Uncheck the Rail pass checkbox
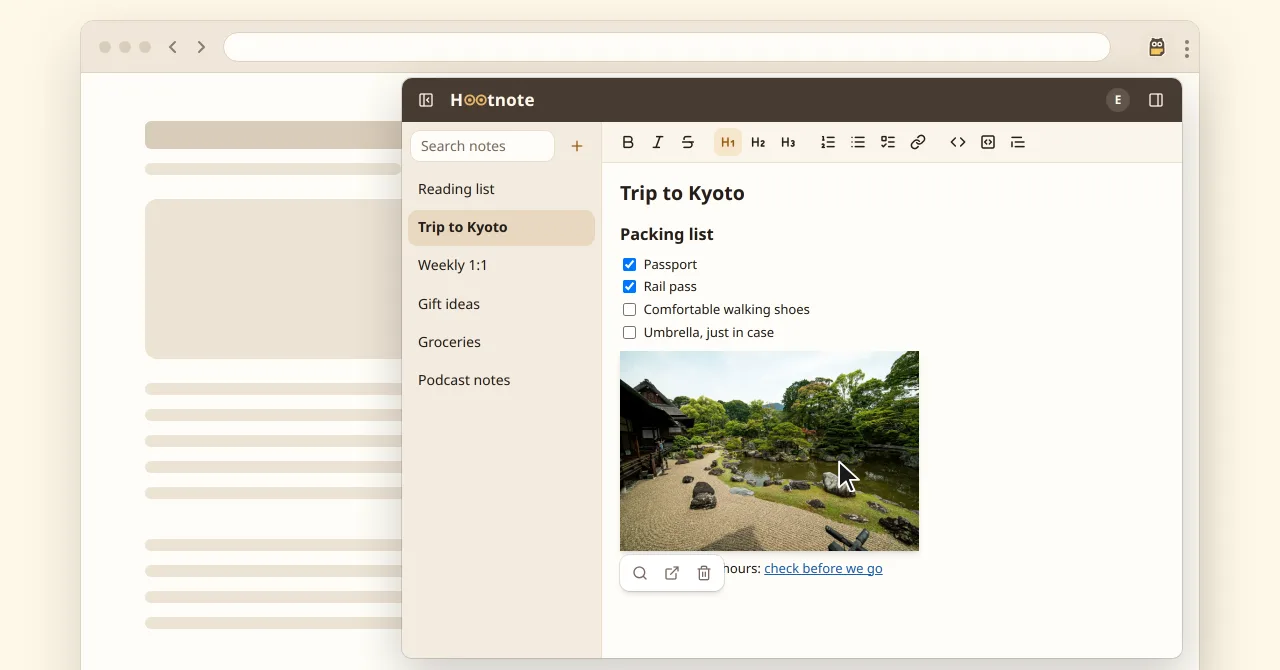 pos(630,287)
